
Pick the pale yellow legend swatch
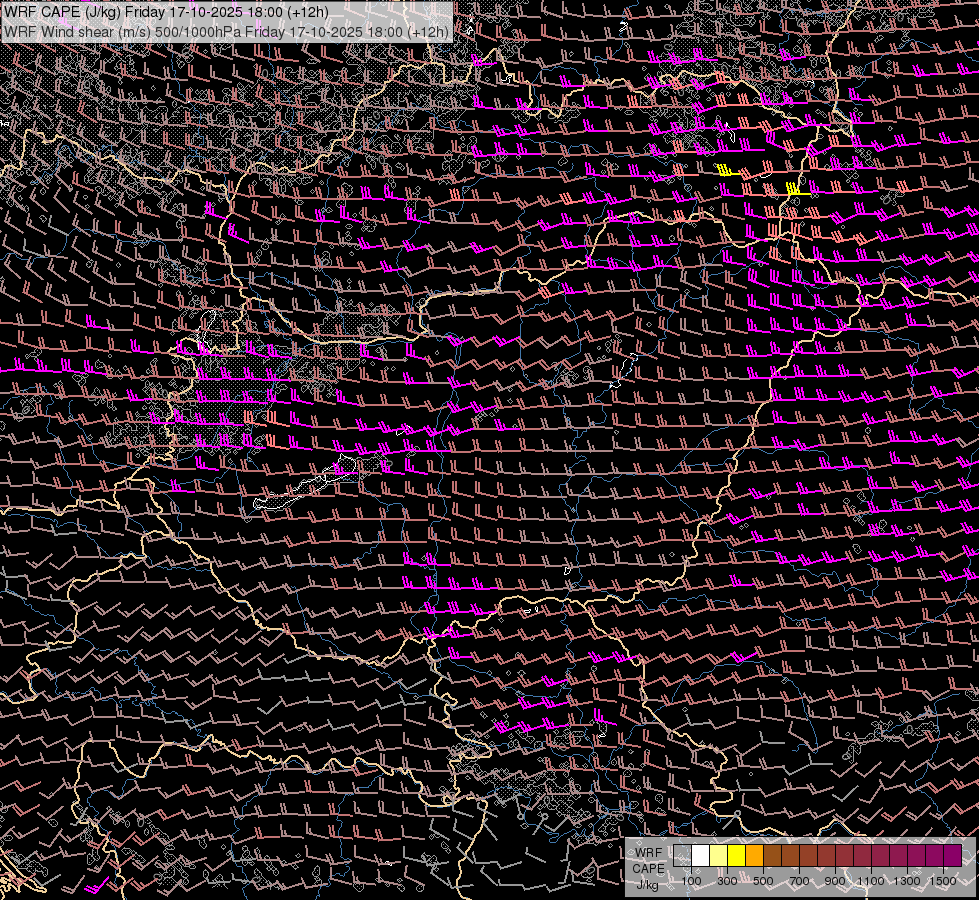(718, 855)
